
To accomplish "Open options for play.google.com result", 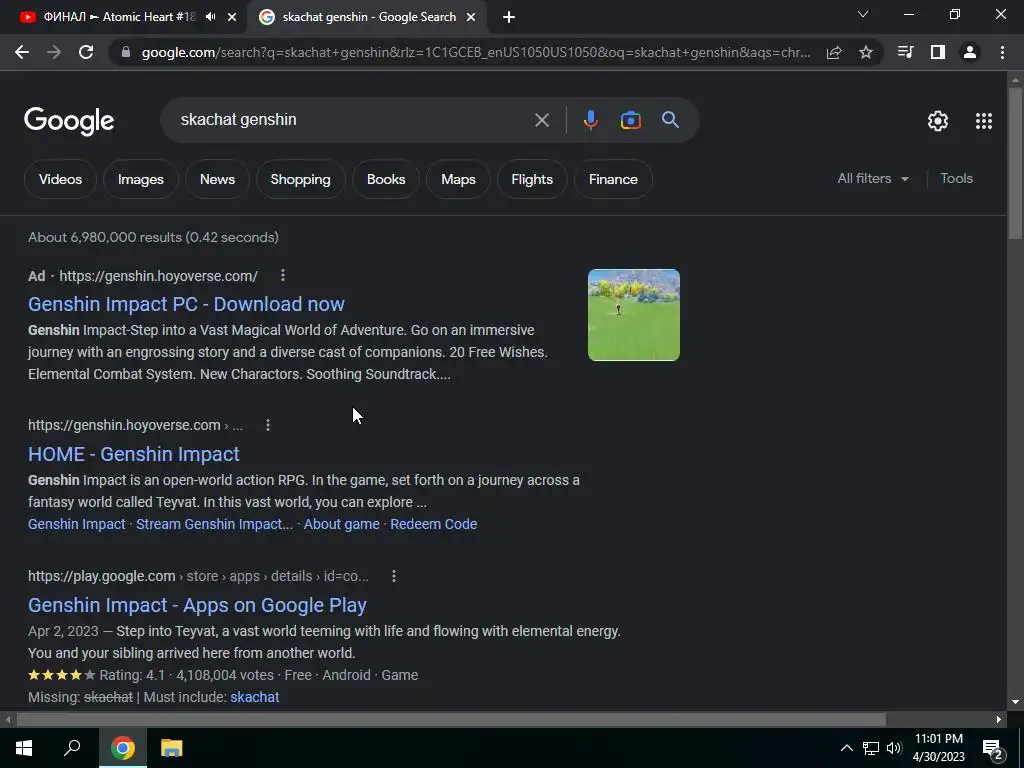I will [x=394, y=576].
